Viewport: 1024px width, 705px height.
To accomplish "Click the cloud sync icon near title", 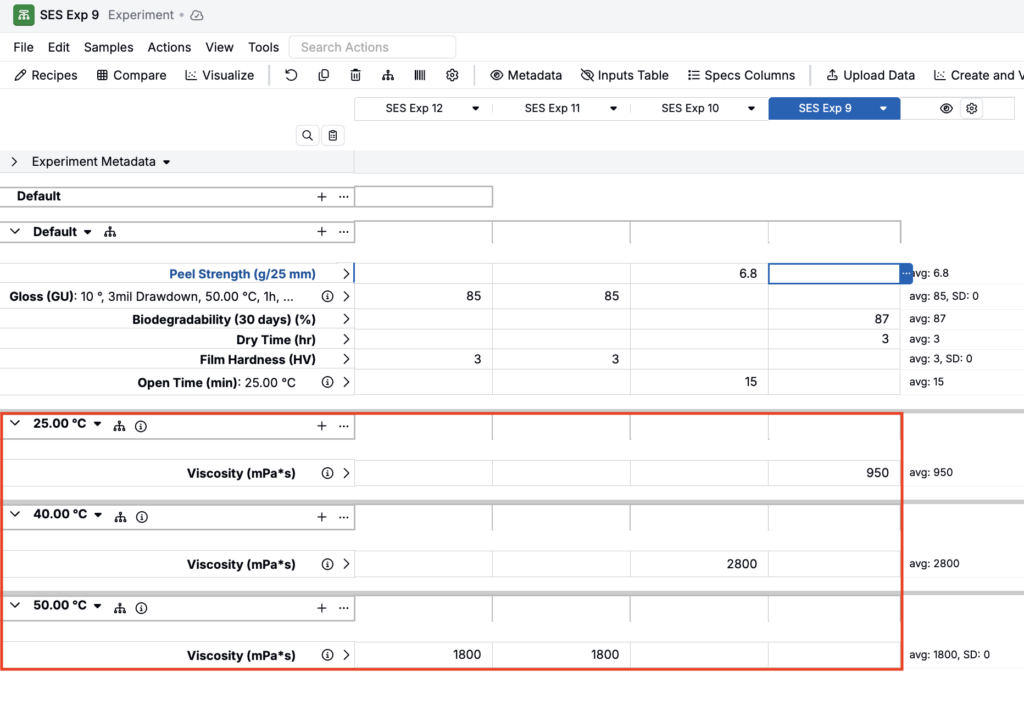I will (197, 15).
